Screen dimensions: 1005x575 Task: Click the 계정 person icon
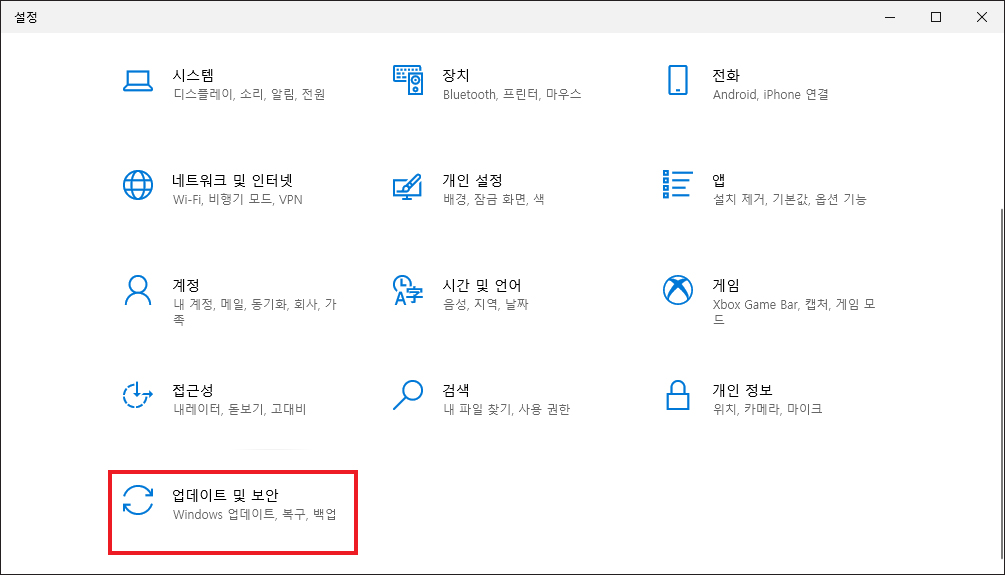[138, 290]
